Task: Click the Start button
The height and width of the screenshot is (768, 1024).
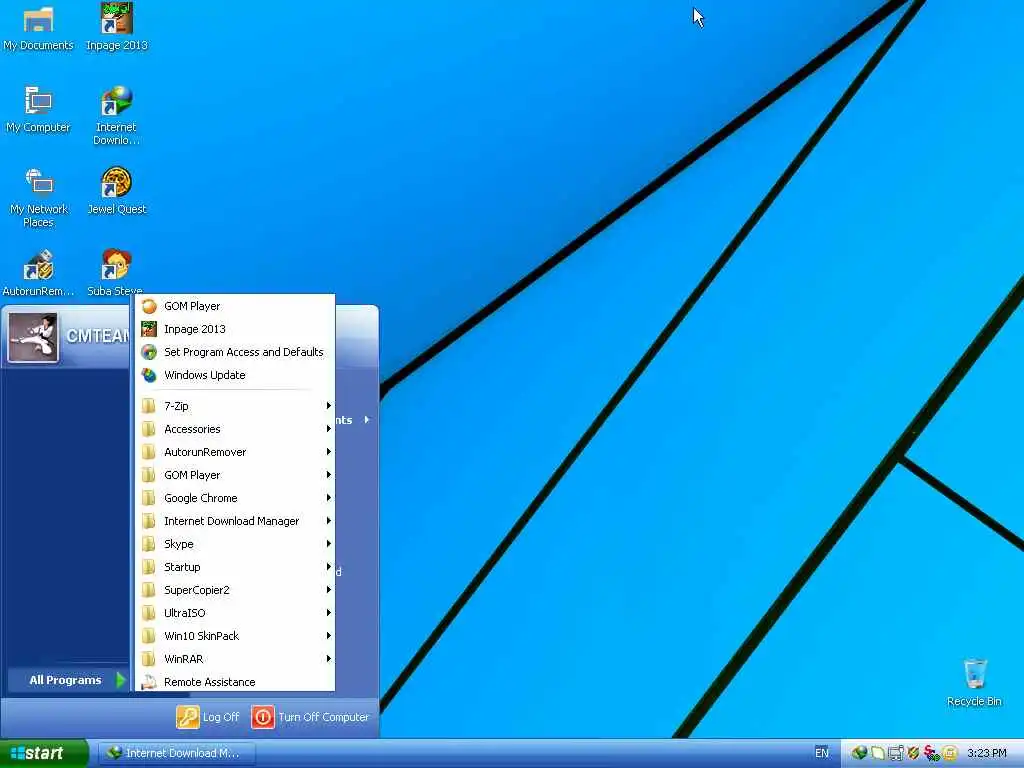Action: pos(43,753)
